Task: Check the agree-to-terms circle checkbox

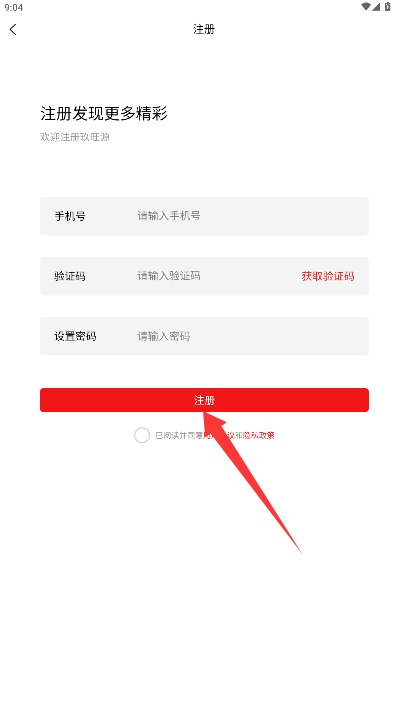Action: pyautogui.click(x=142, y=435)
